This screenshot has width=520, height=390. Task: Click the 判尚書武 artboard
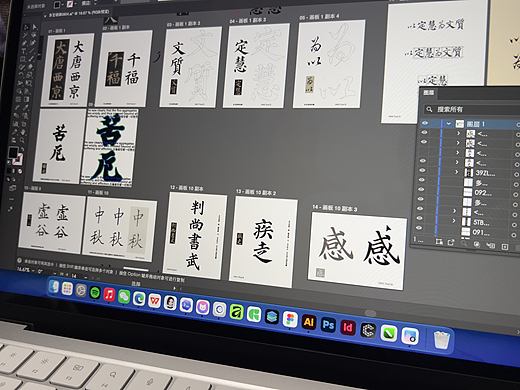(x=195, y=236)
